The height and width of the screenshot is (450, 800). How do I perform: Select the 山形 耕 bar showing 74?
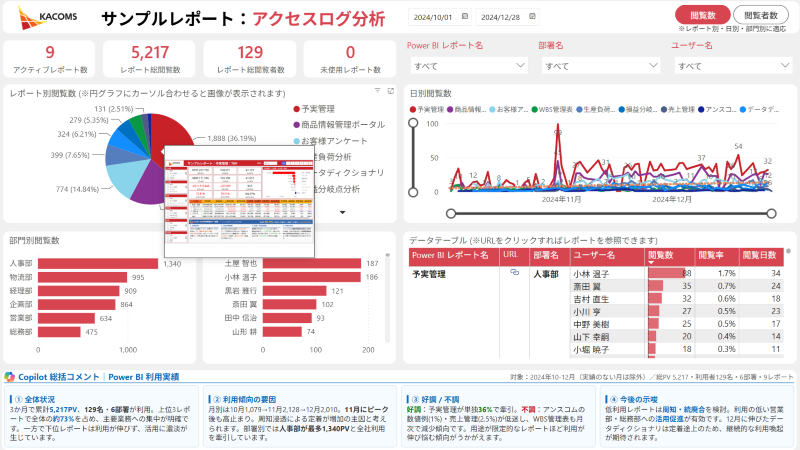[x=282, y=332]
